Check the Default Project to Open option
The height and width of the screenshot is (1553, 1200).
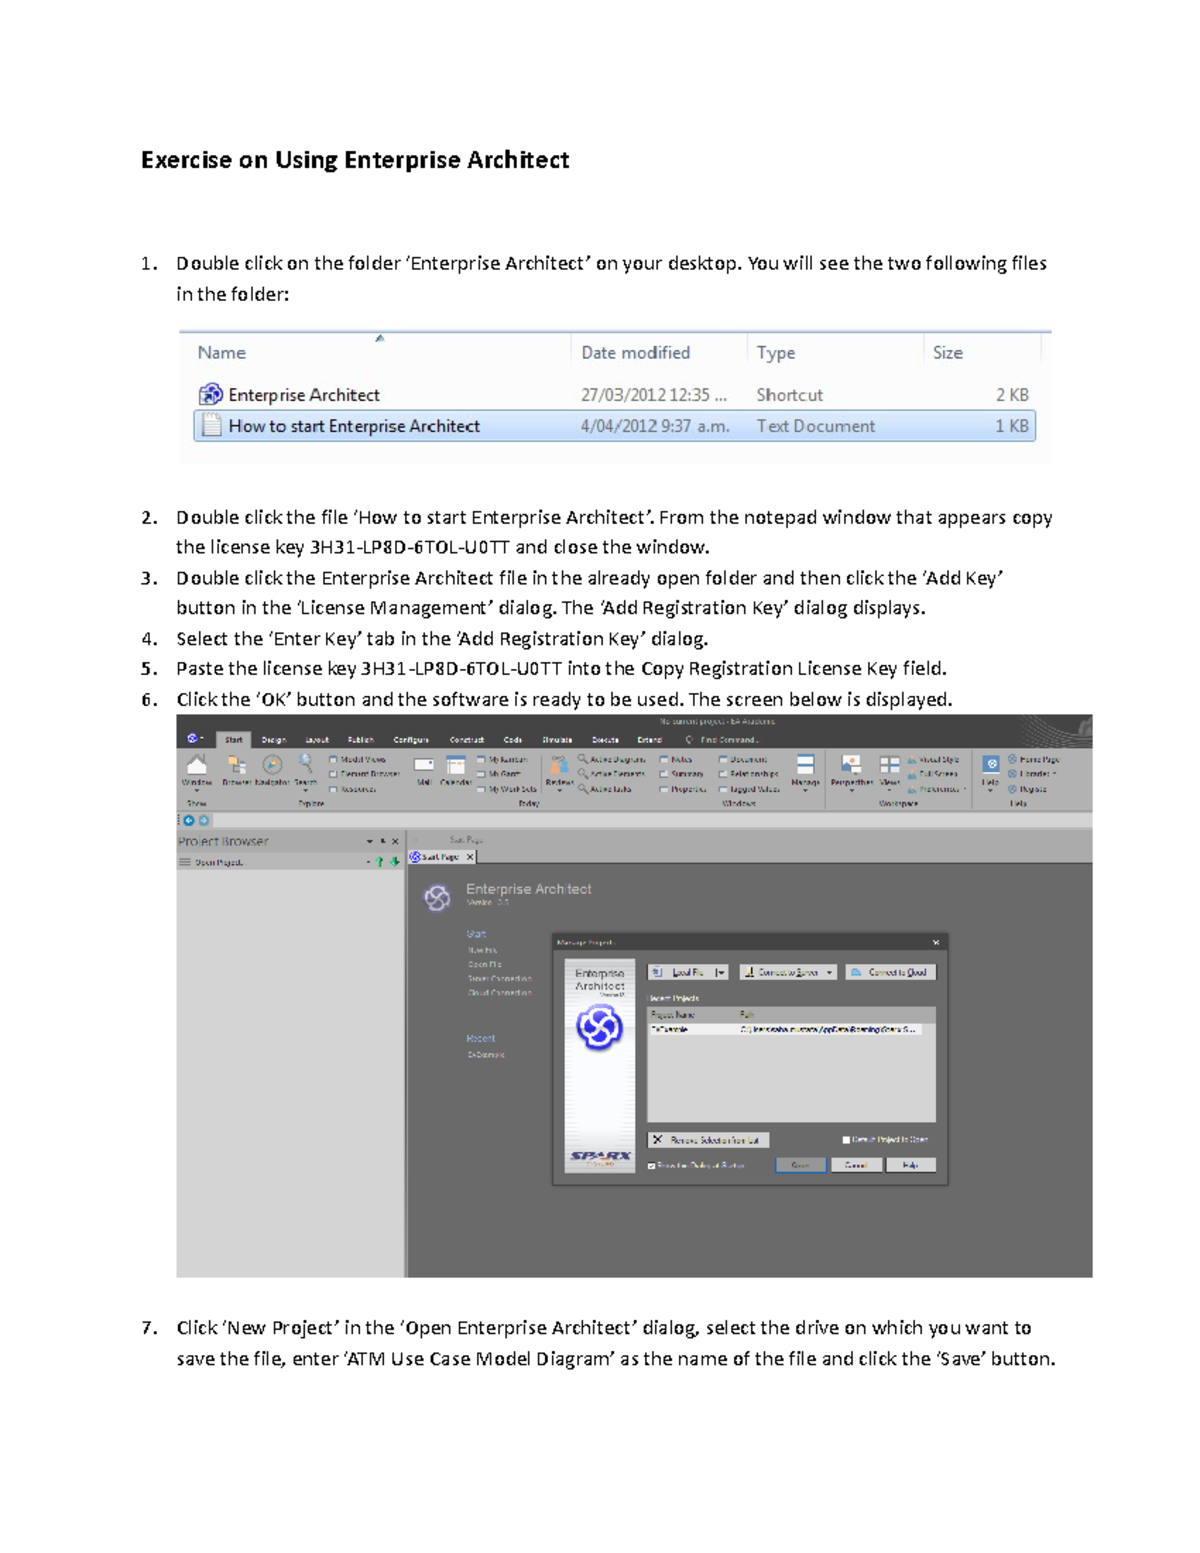(x=846, y=1139)
